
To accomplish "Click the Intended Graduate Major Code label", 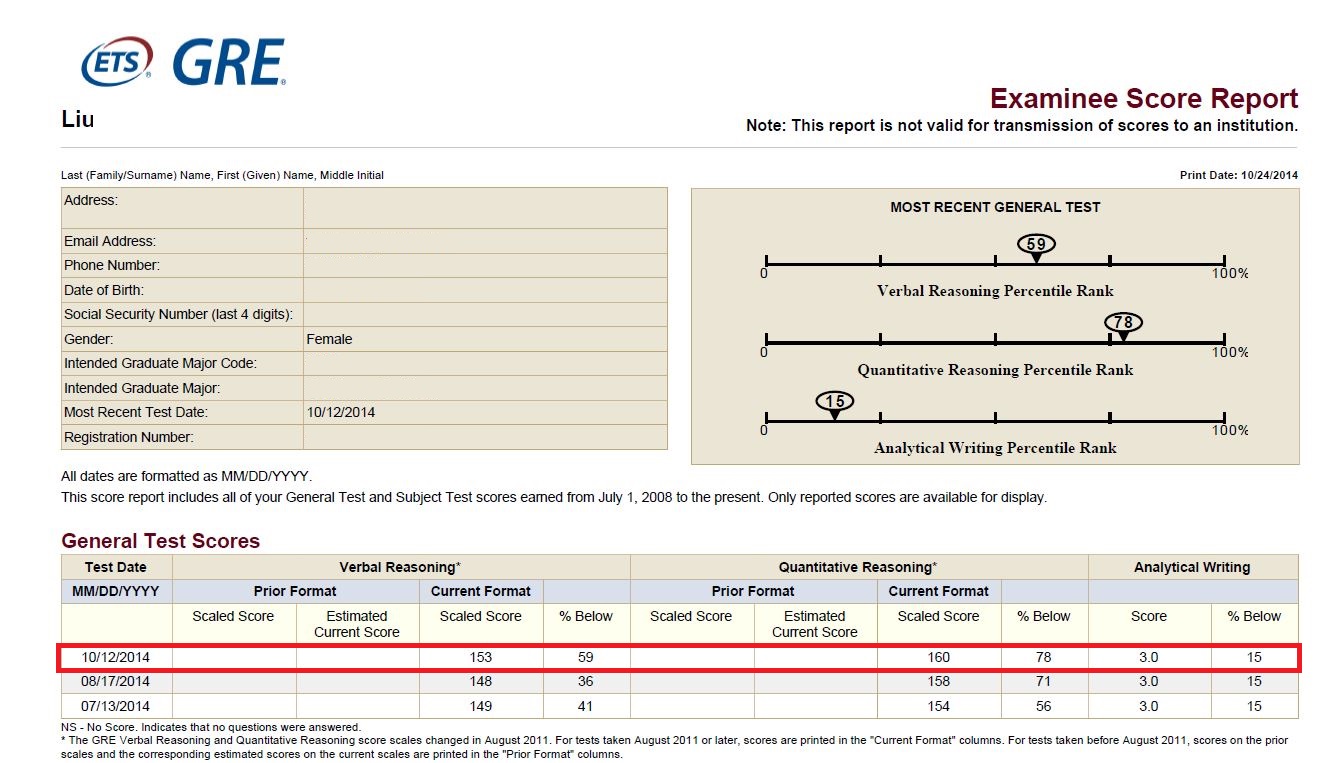I will pos(161,363).
